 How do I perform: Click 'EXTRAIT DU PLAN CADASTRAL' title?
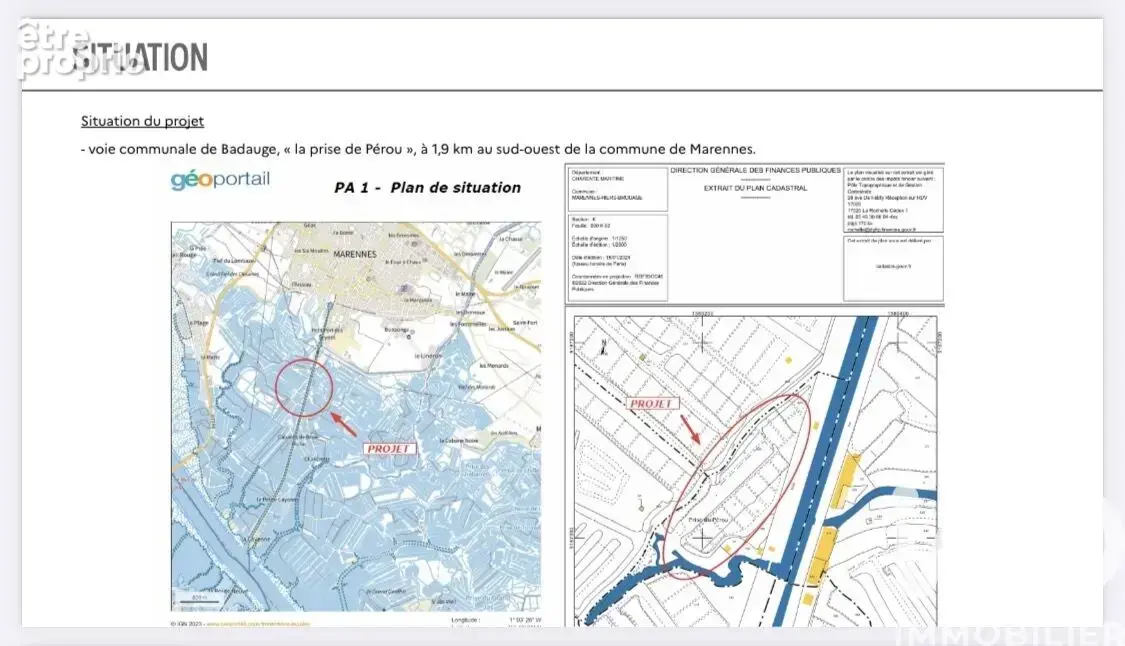(756, 188)
